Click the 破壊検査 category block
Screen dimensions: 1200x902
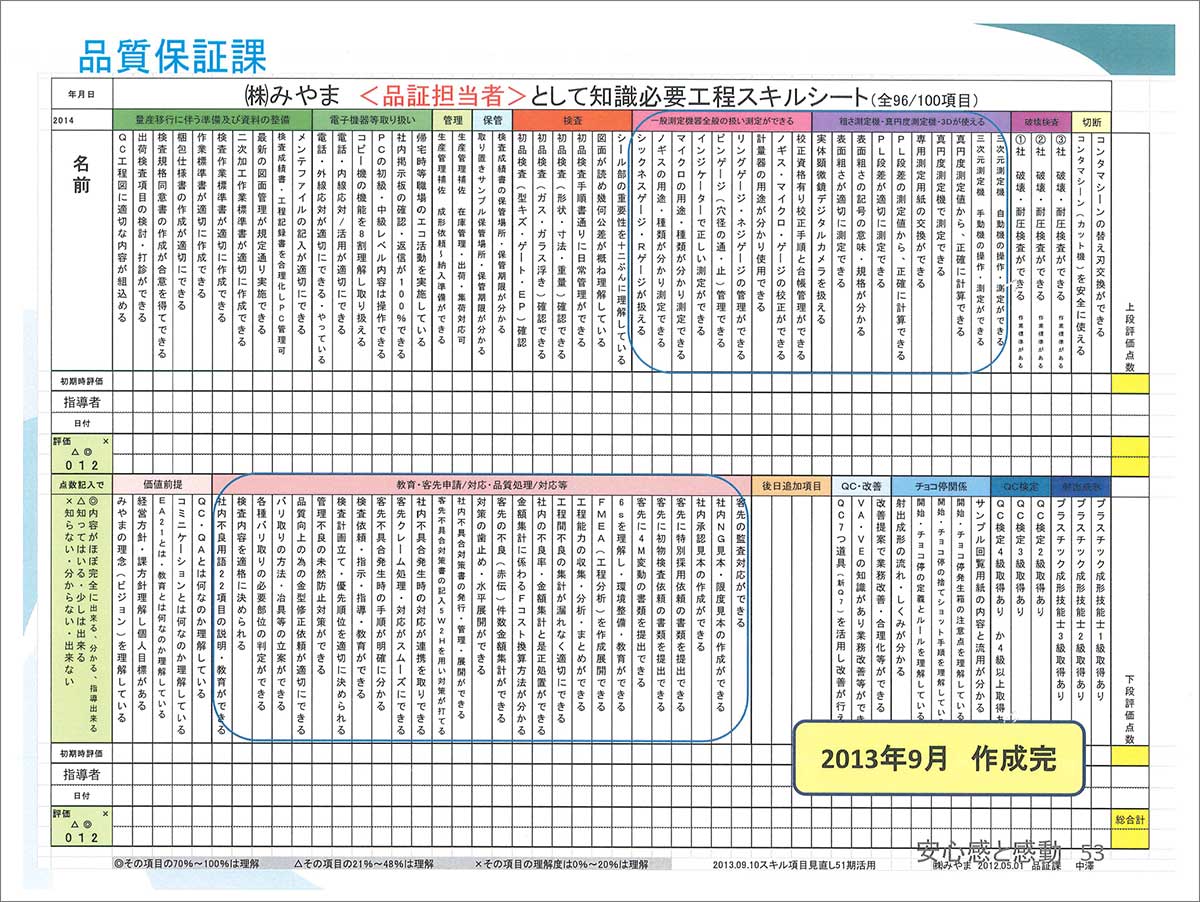coord(1041,122)
